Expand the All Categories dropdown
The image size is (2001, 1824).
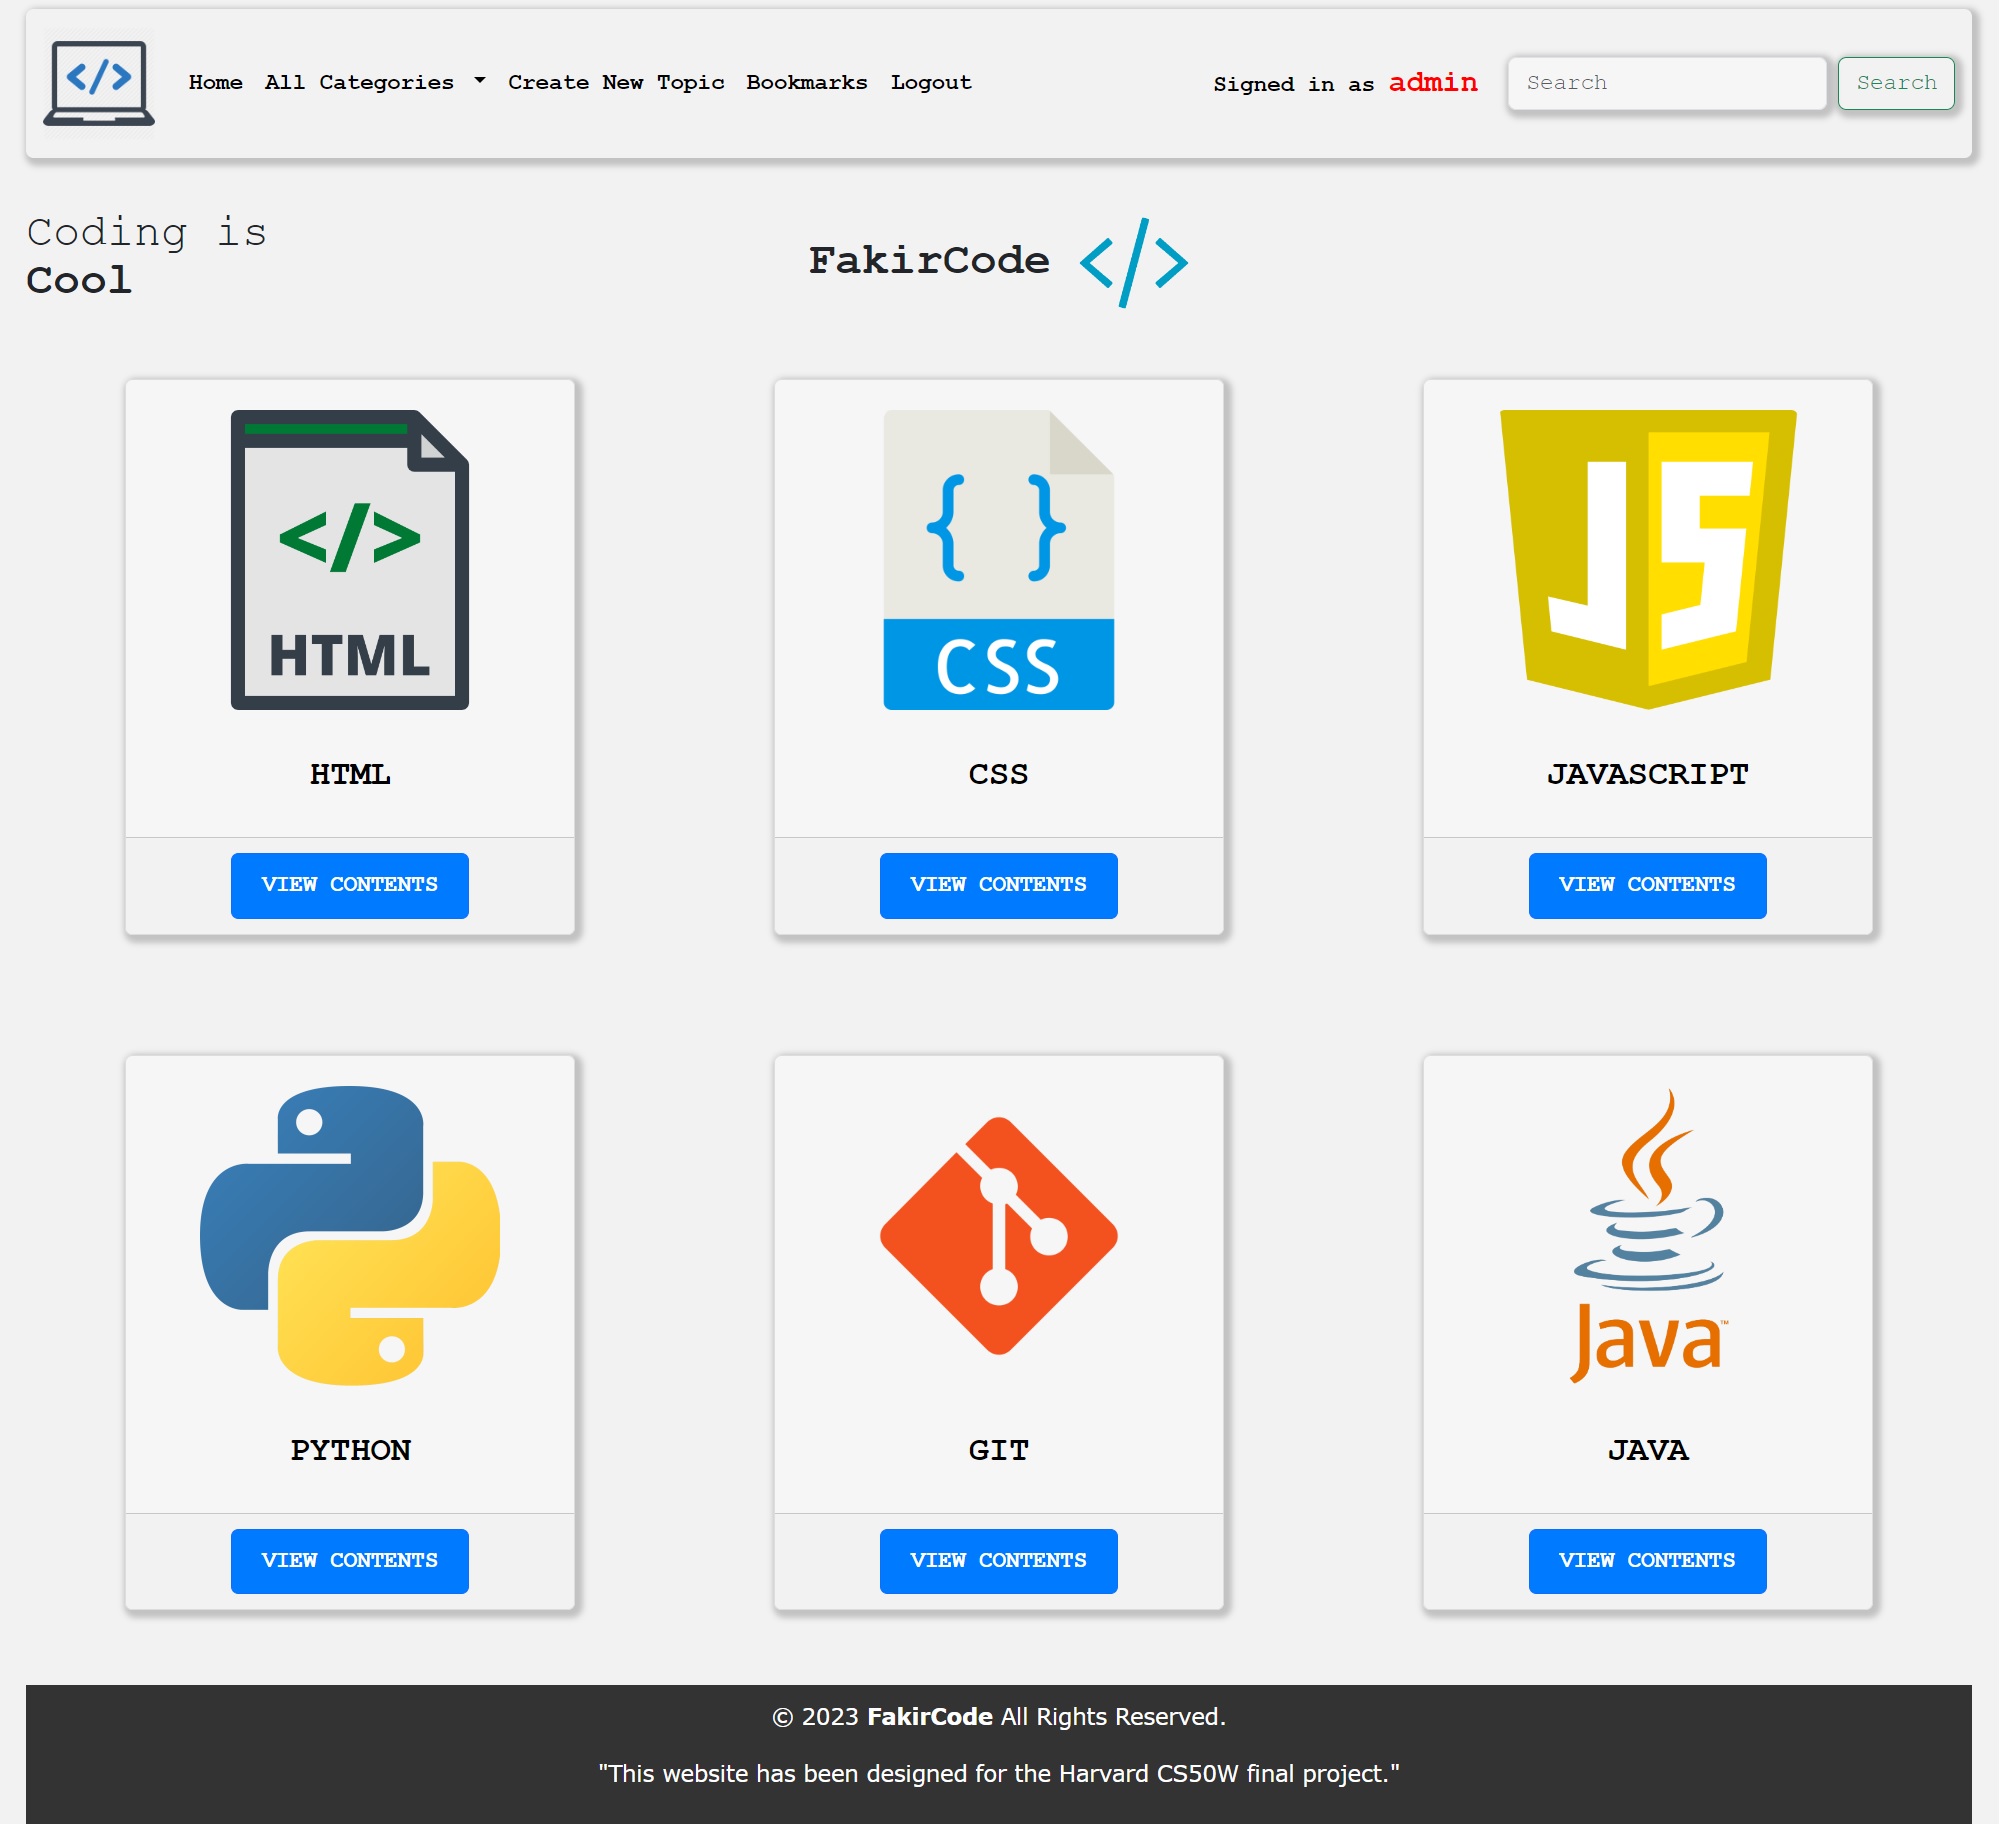(374, 83)
